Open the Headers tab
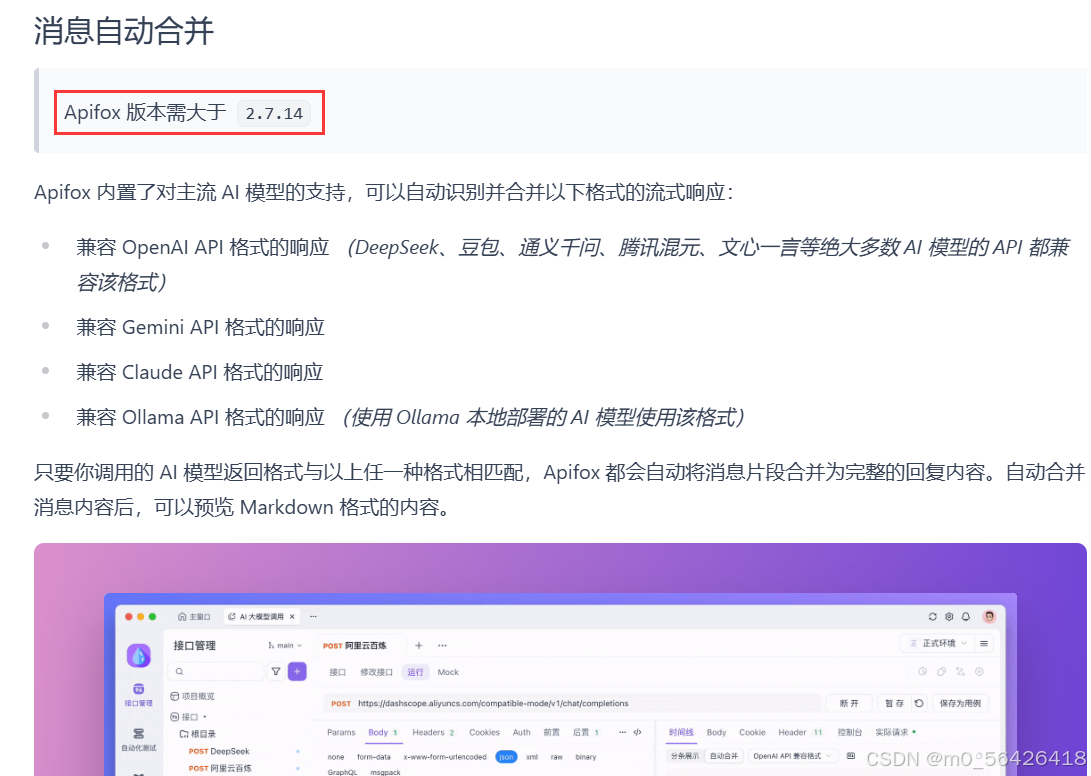 [433, 732]
